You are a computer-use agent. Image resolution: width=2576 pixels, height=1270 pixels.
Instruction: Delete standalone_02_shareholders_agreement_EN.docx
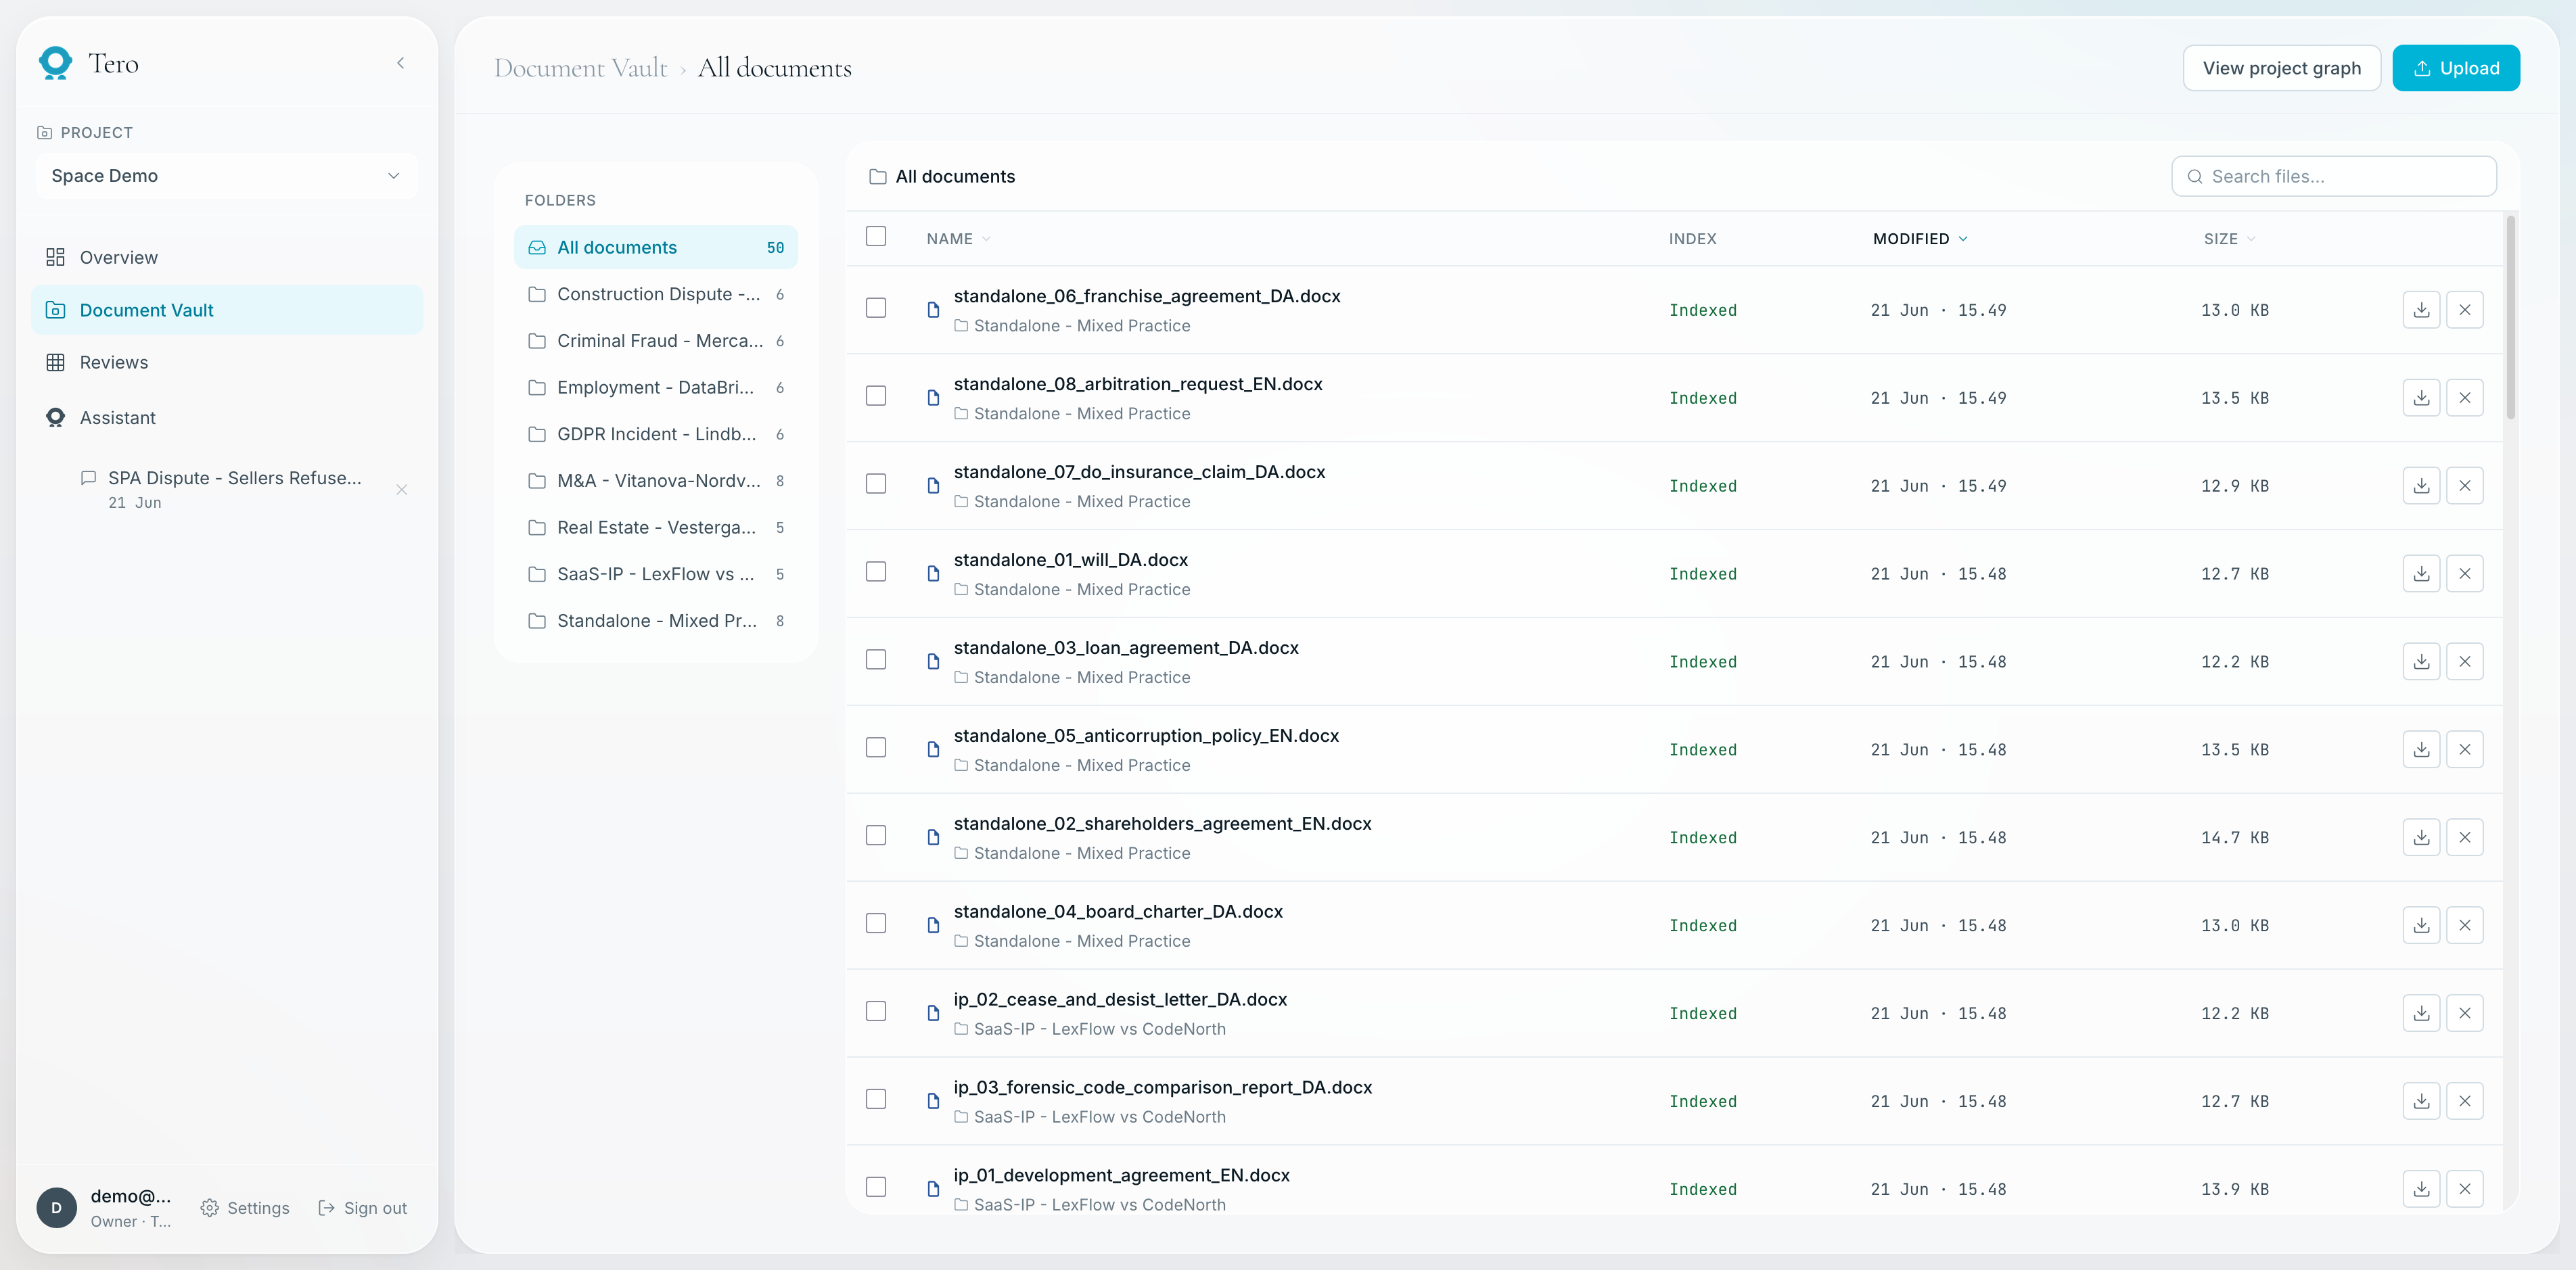2464,838
